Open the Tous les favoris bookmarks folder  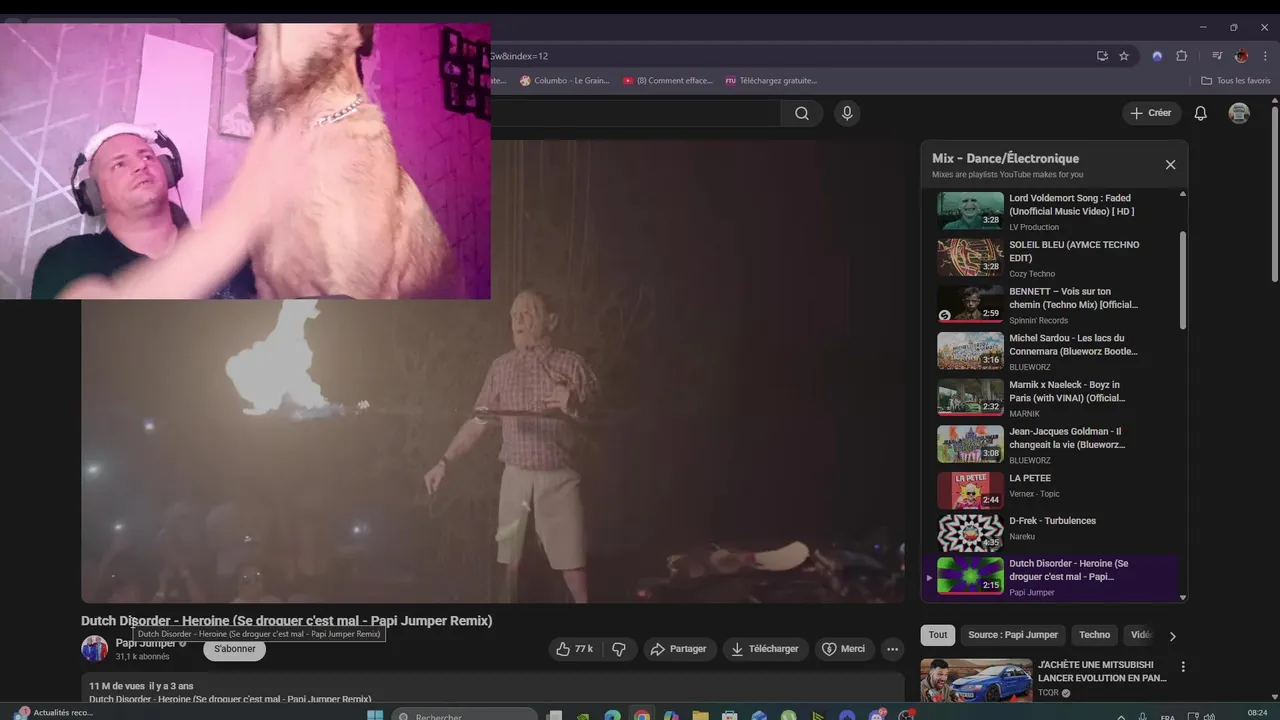tap(1236, 81)
